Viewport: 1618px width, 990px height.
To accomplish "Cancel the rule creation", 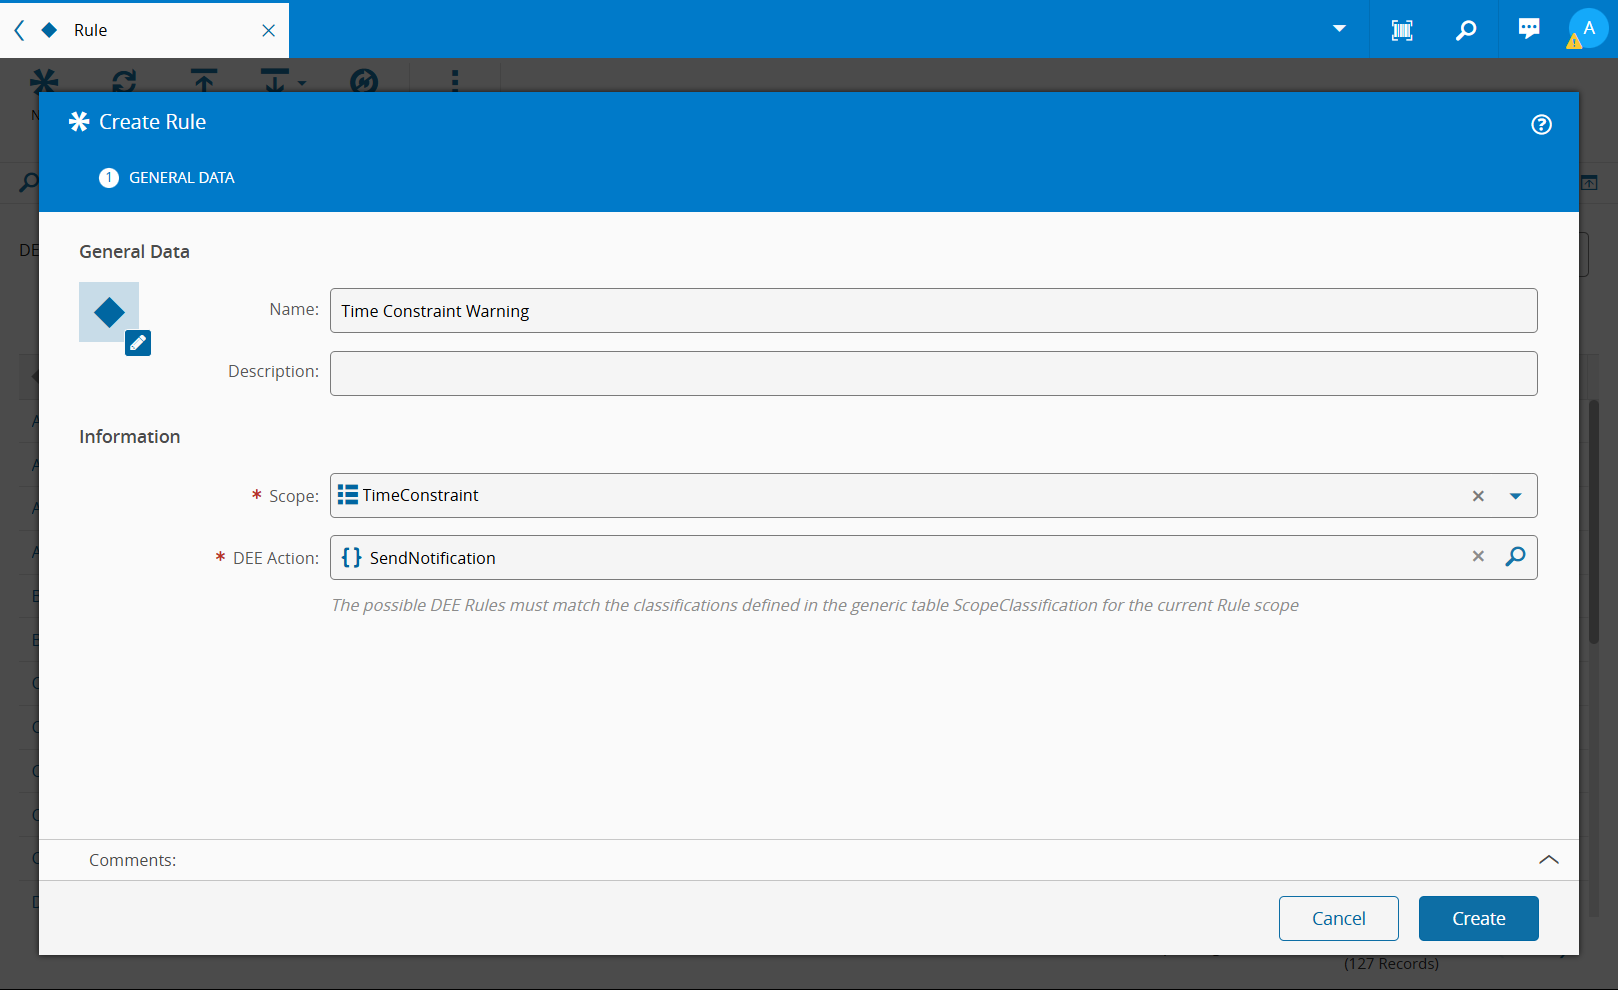I will (1338, 918).
